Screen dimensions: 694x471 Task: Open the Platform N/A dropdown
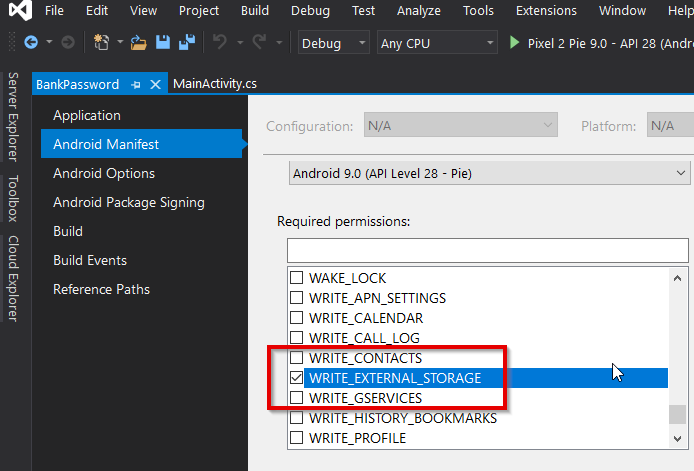pyautogui.click(x=670, y=125)
